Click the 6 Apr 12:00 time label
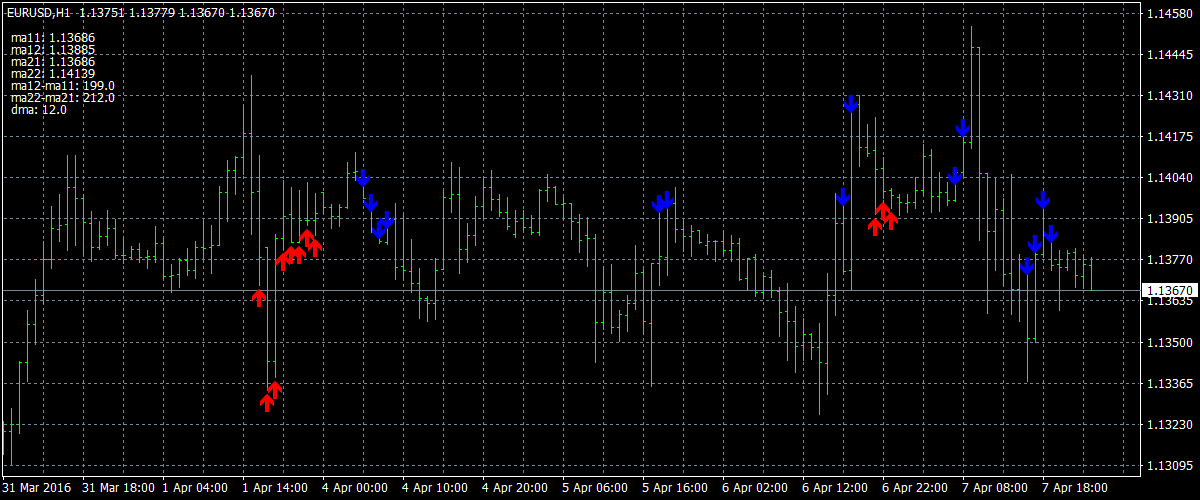 coord(835,488)
